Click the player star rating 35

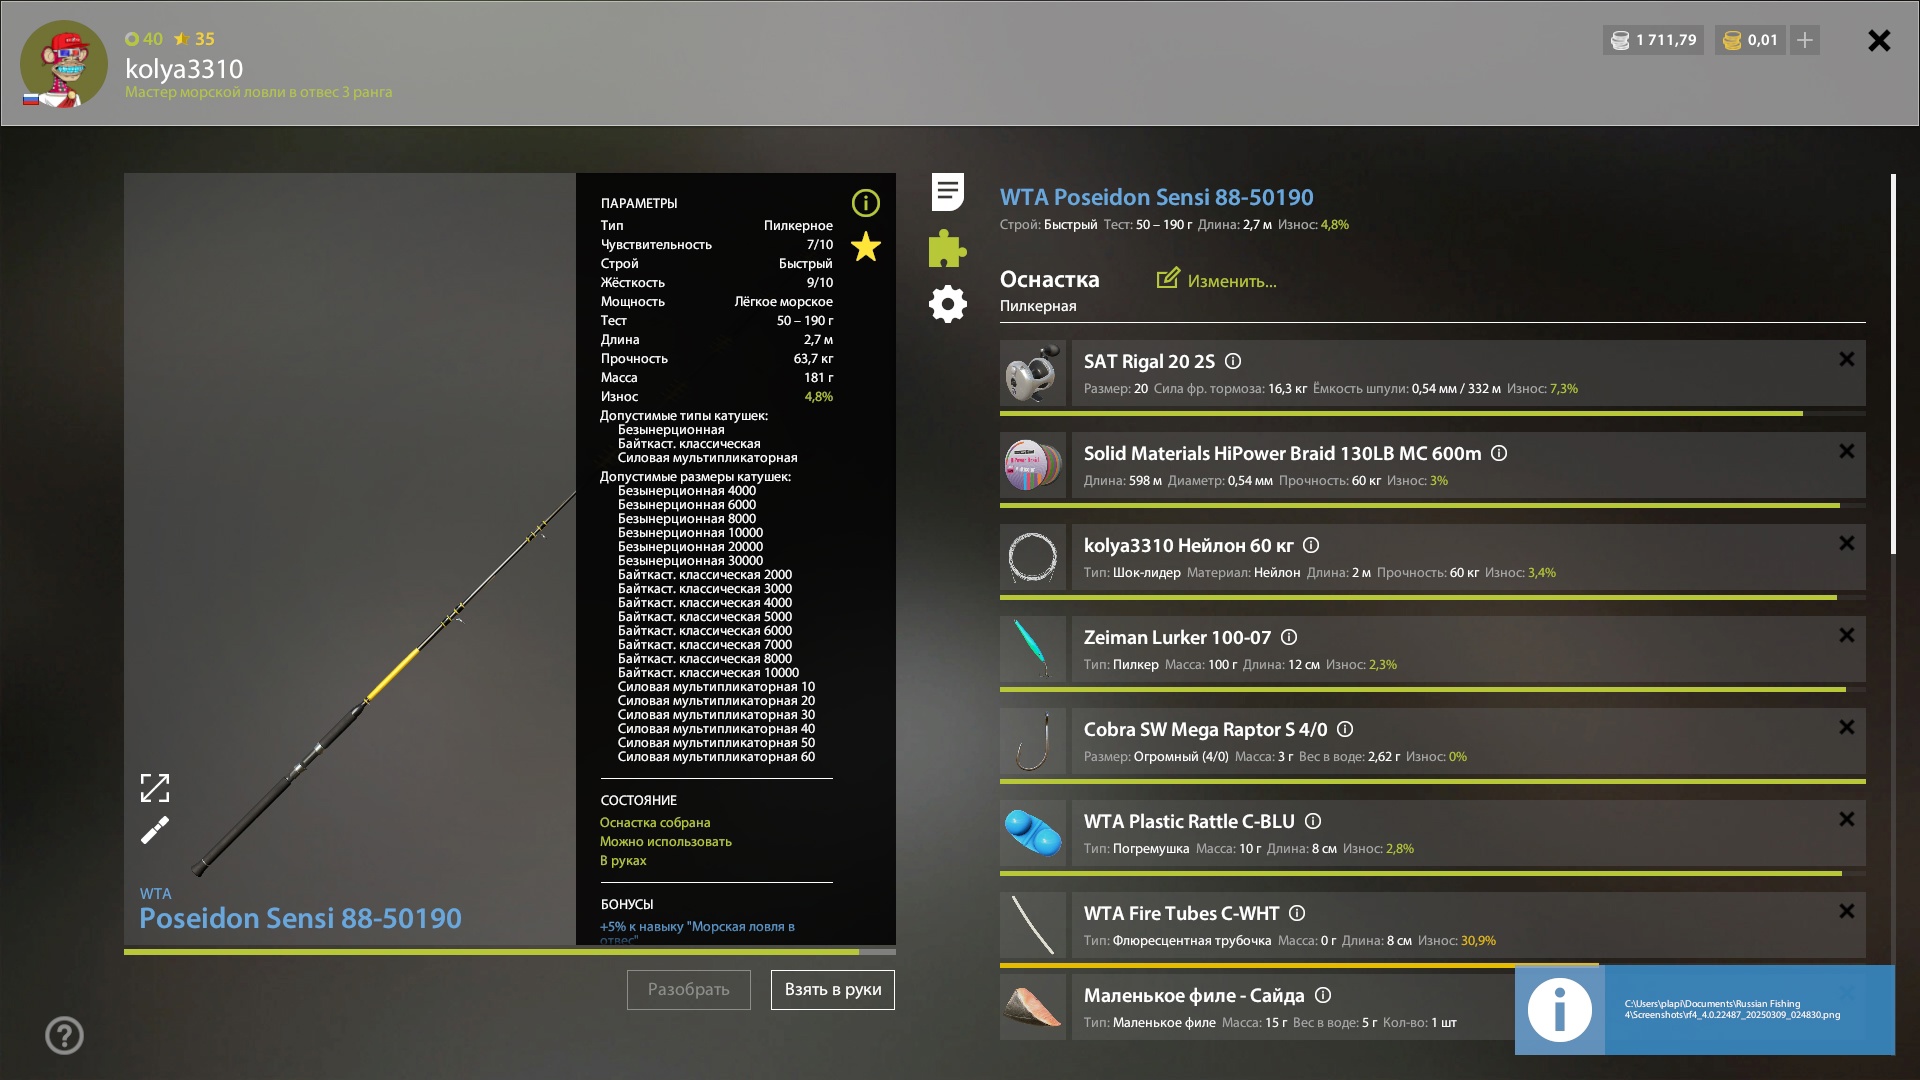pos(194,39)
